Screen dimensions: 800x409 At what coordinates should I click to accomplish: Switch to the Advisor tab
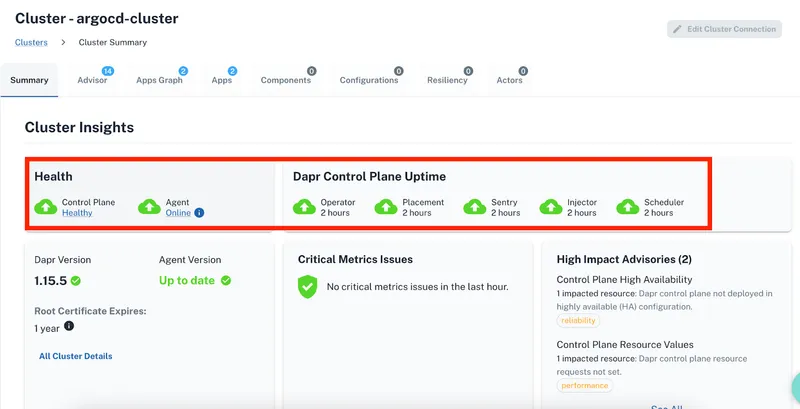click(x=92, y=80)
